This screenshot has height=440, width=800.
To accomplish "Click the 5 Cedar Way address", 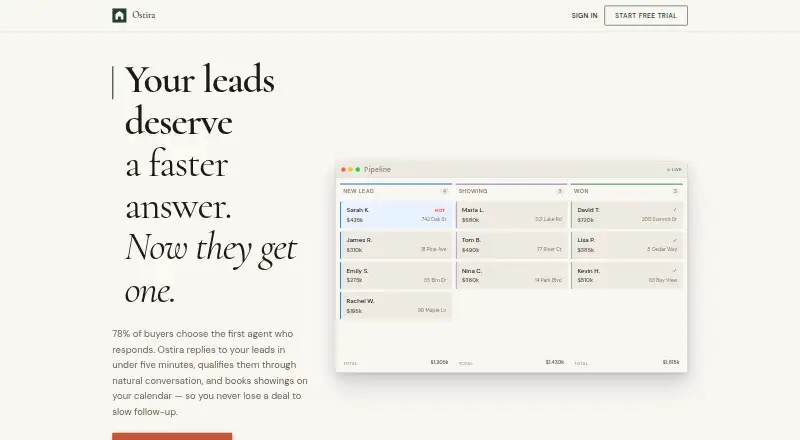I will pos(662,250).
